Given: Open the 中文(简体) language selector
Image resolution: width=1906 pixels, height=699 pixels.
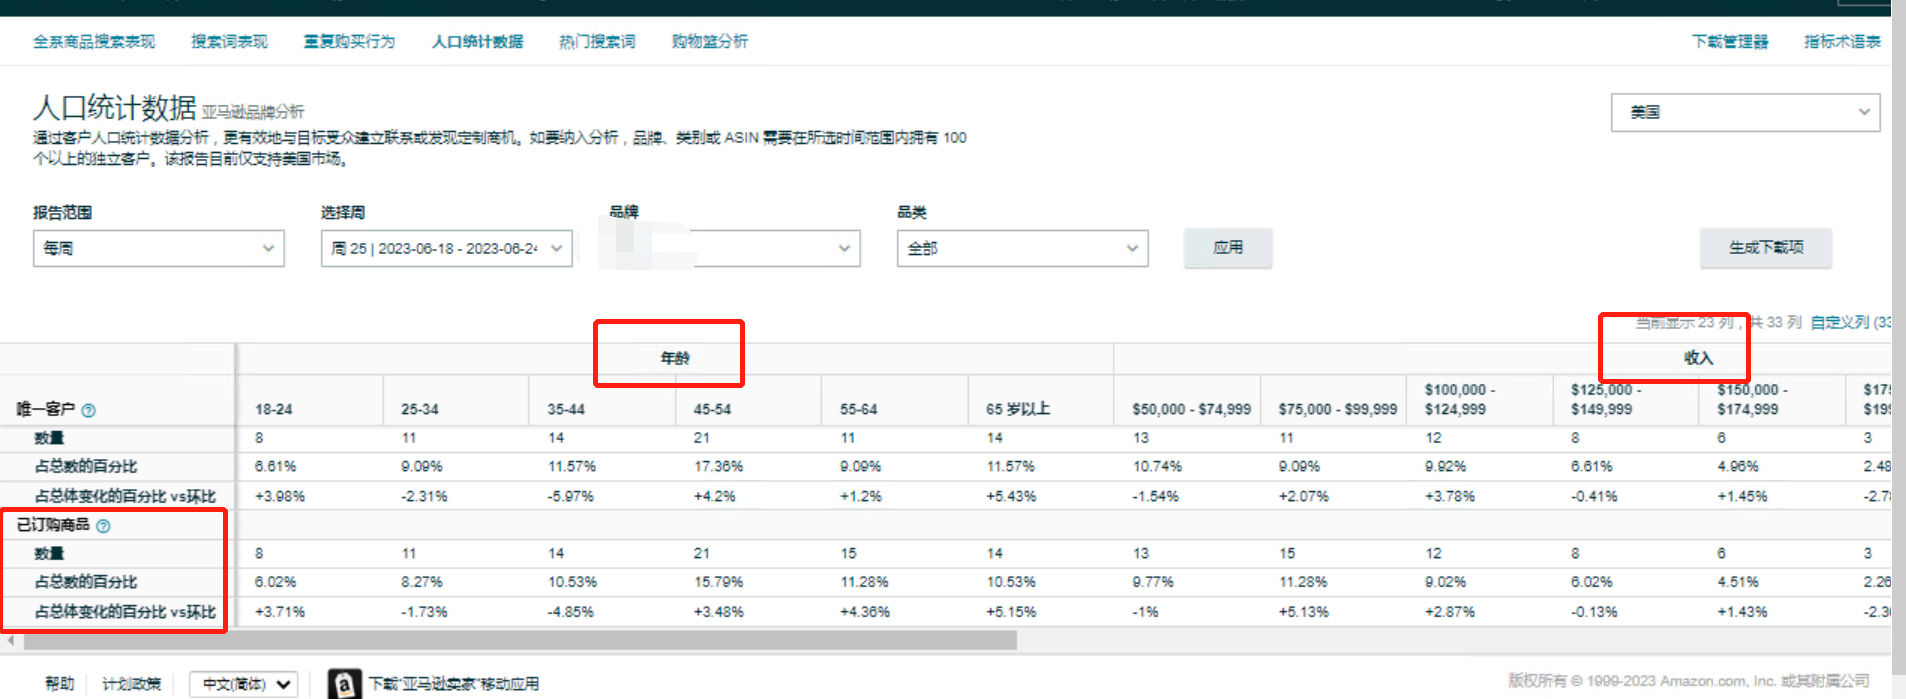Looking at the screenshot, I should (x=244, y=684).
